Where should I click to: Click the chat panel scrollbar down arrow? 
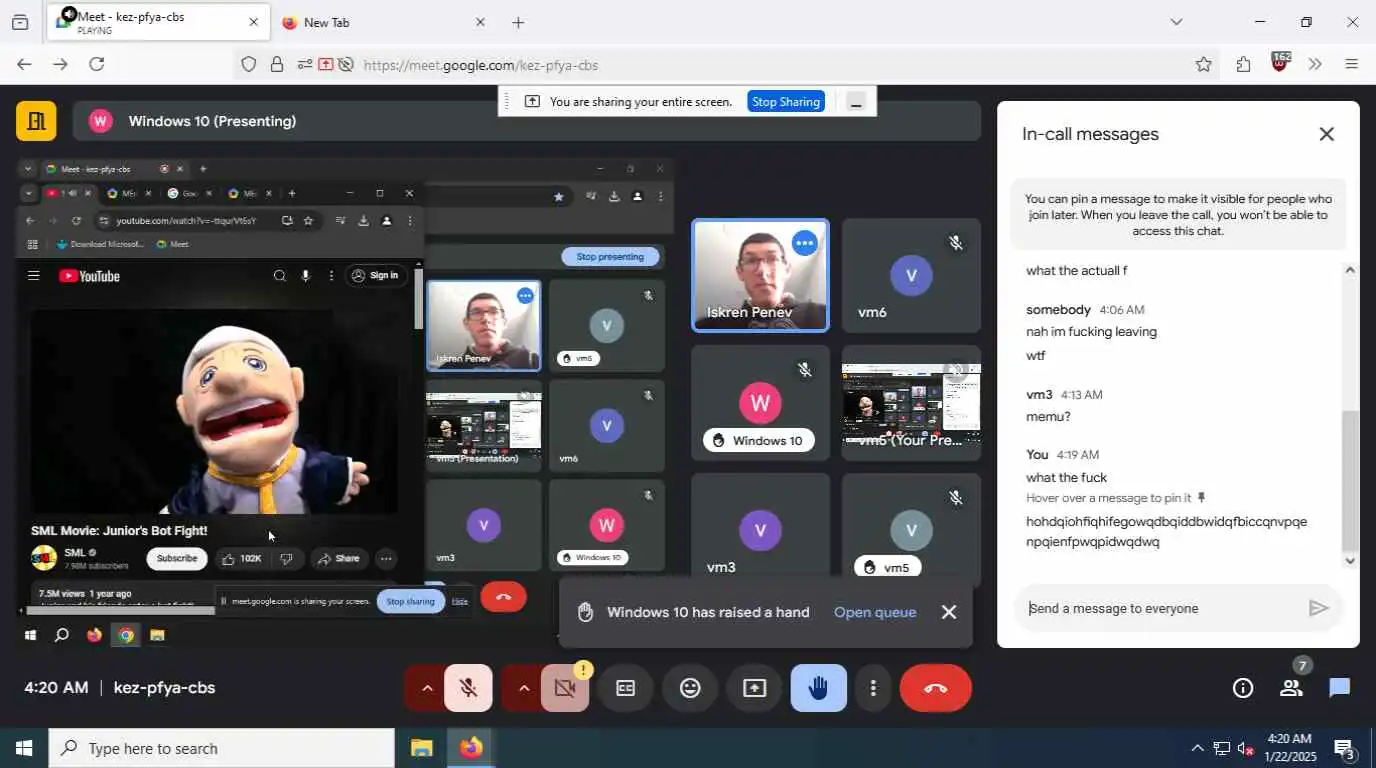(1350, 561)
